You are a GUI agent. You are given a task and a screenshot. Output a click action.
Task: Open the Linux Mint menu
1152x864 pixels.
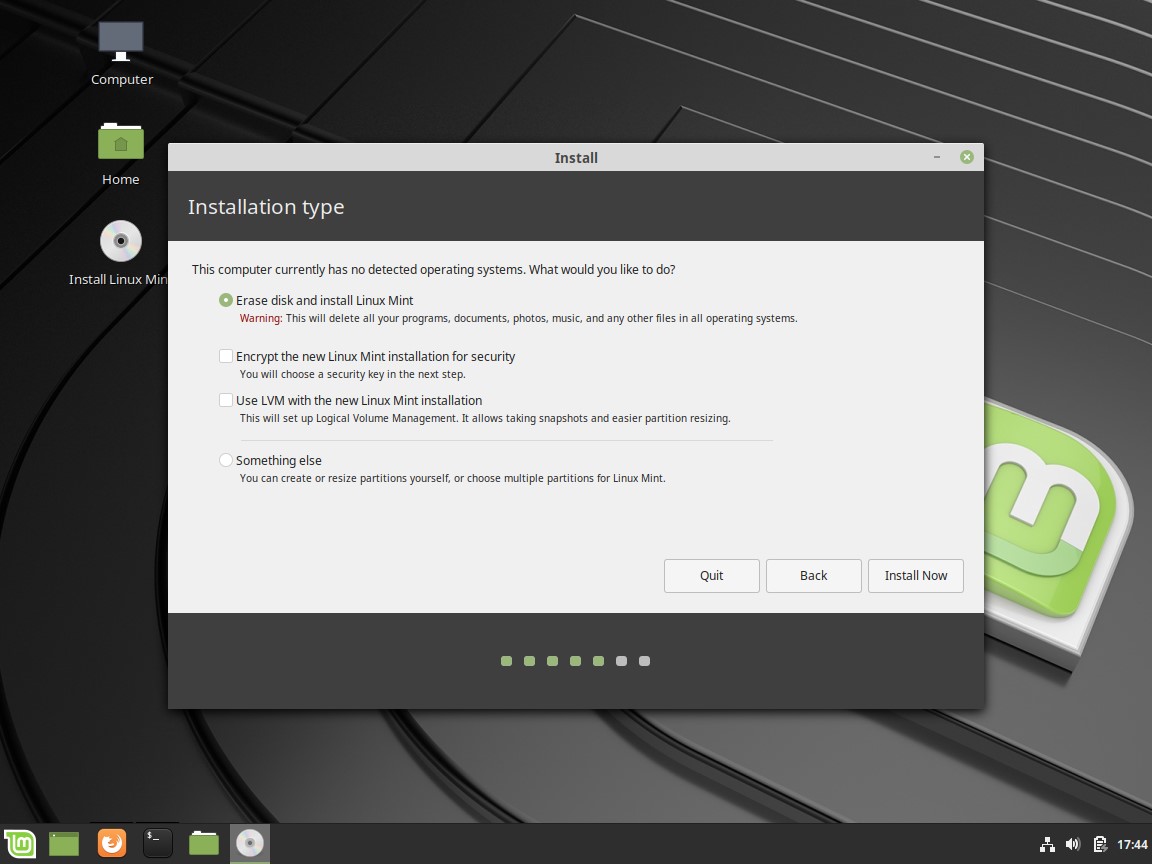20,843
